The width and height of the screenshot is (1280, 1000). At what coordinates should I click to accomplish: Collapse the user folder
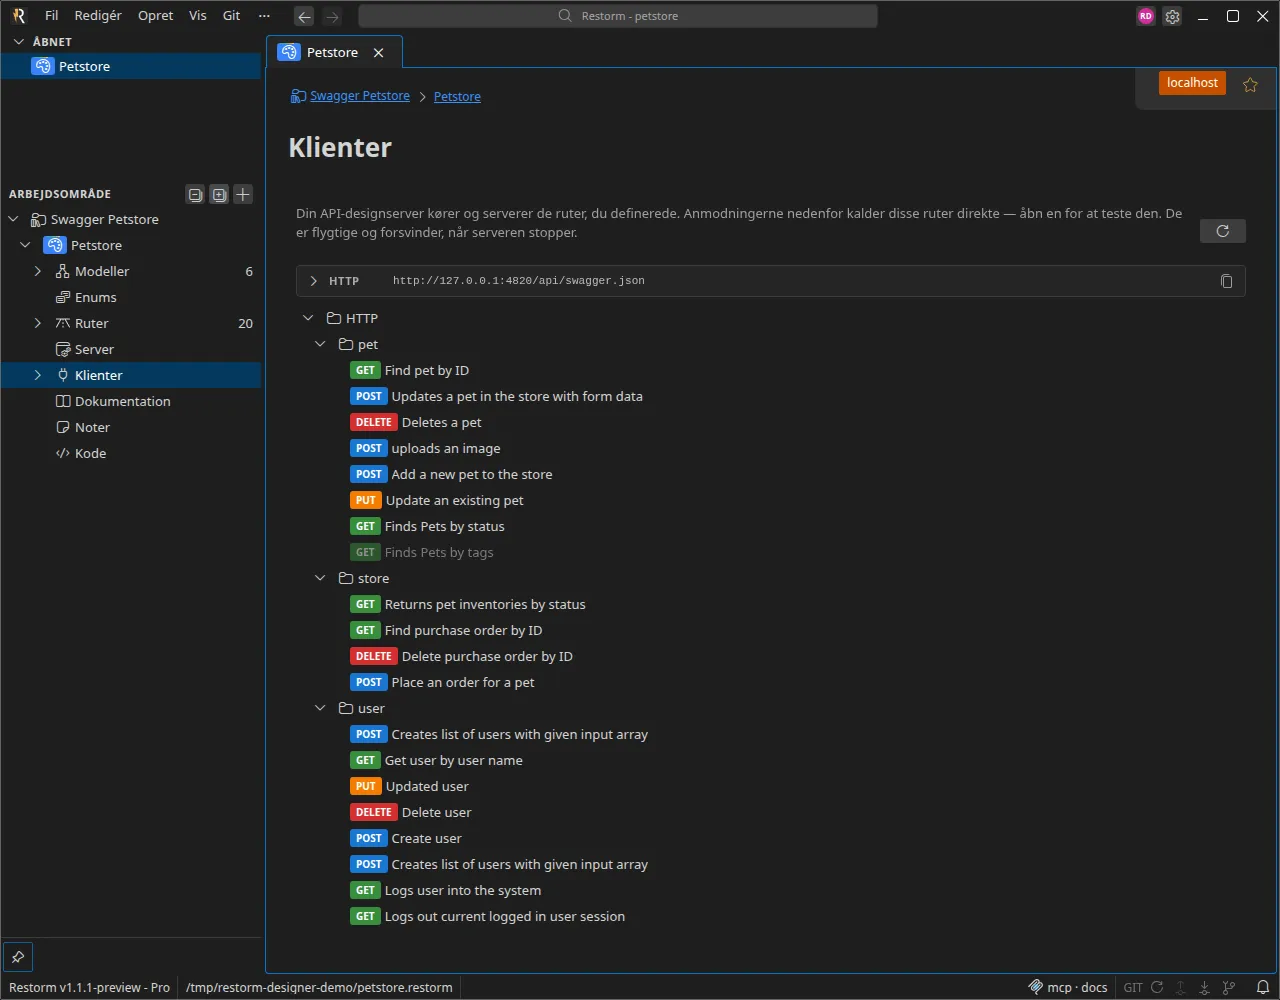point(320,708)
